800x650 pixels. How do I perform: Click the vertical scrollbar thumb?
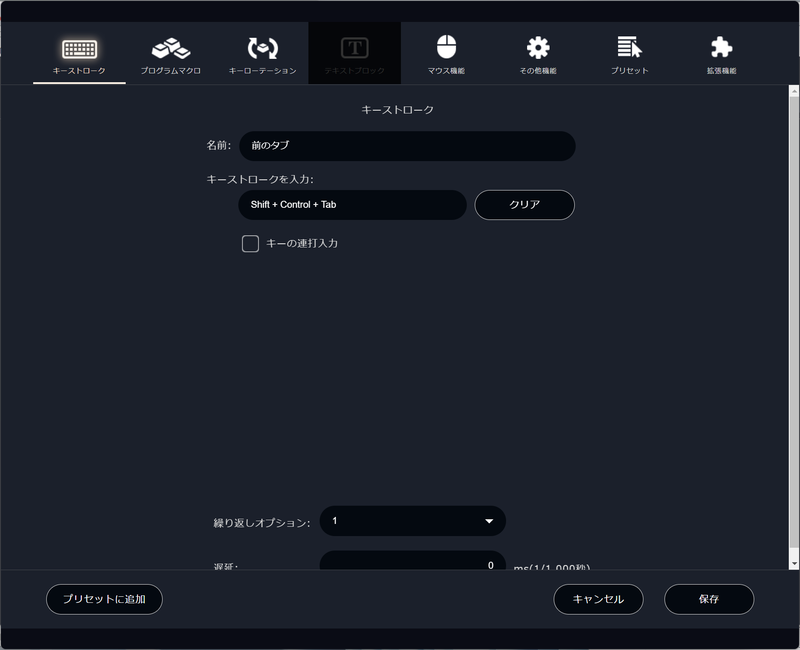click(794, 321)
